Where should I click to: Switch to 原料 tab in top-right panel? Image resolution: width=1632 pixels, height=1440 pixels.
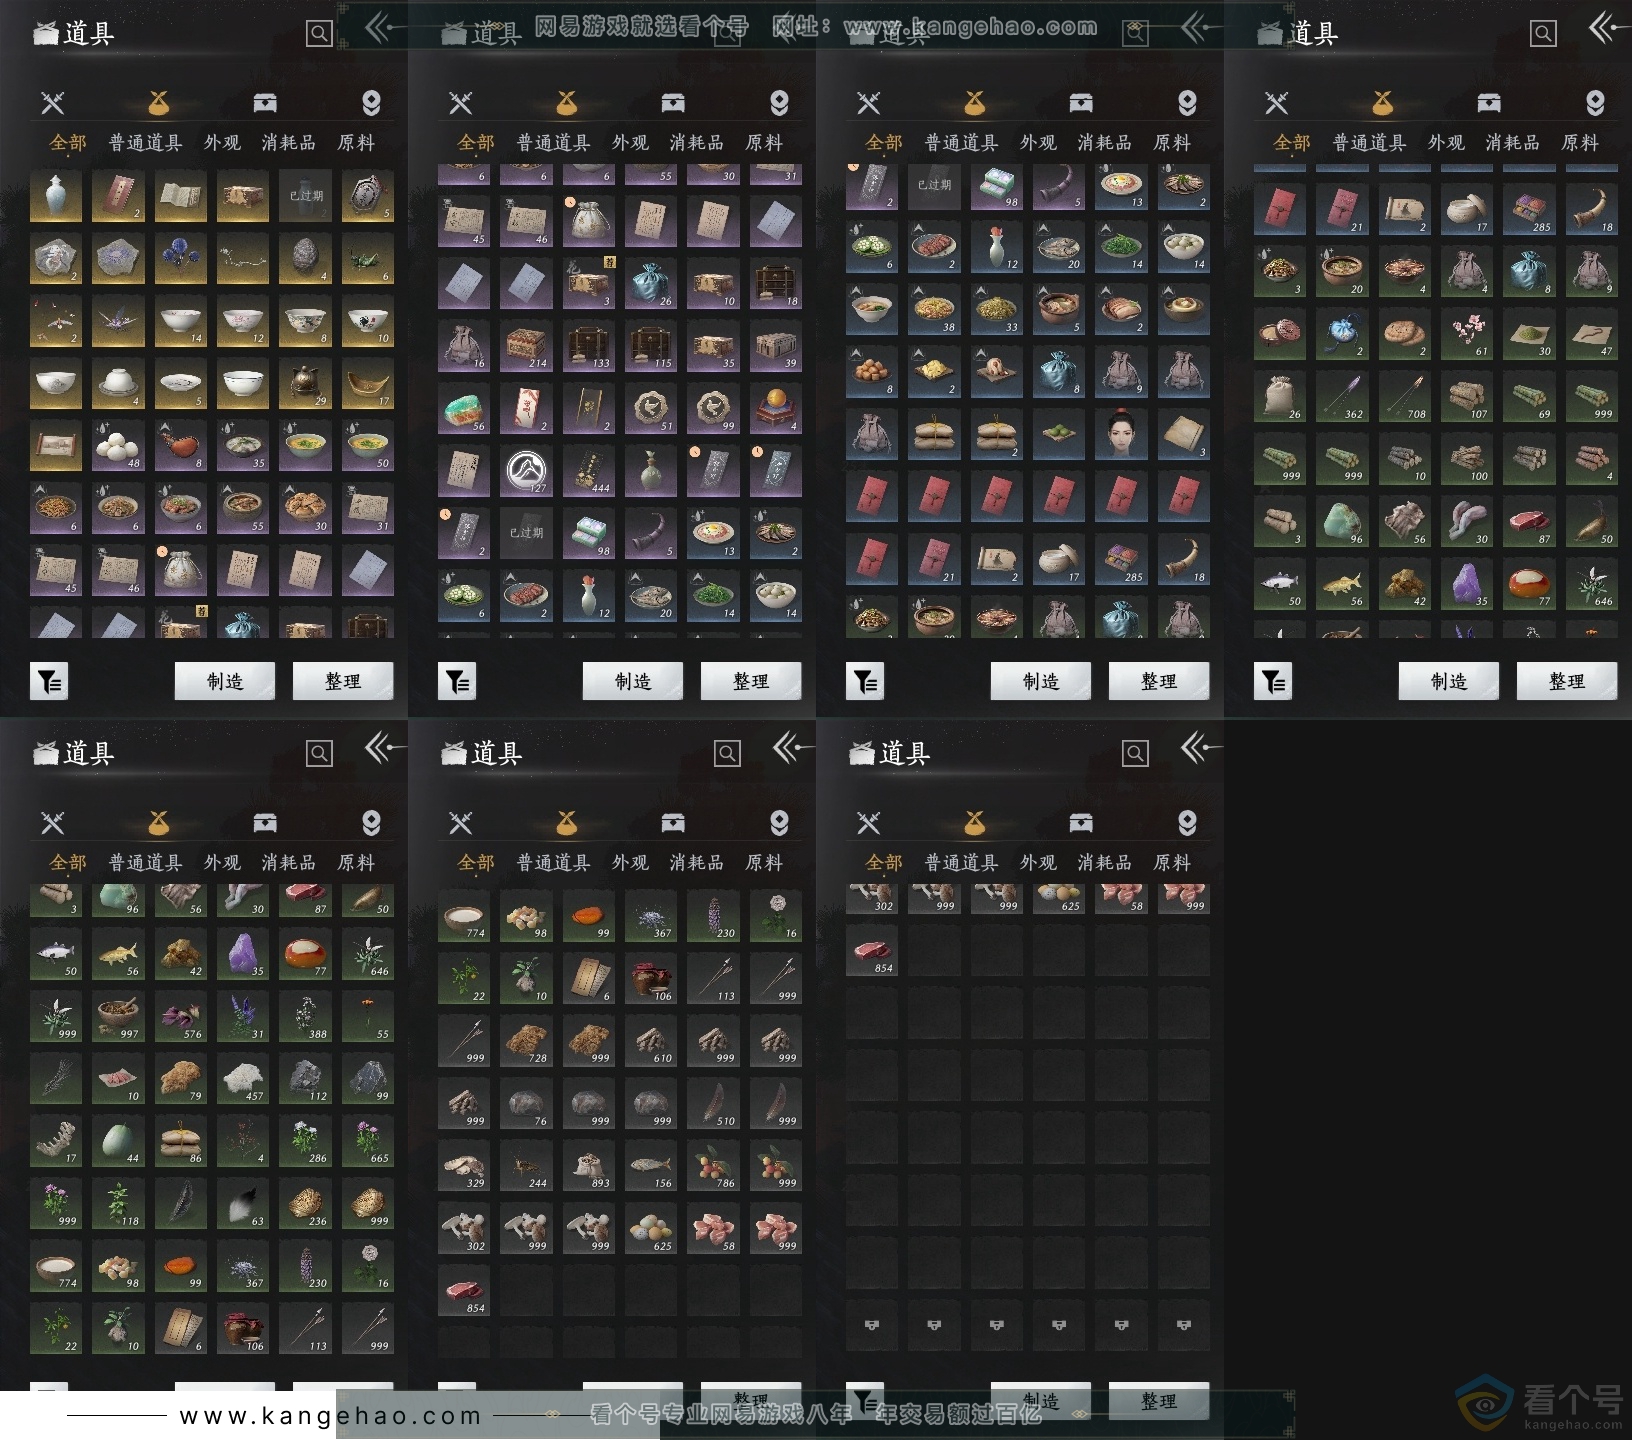(1580, 143)
